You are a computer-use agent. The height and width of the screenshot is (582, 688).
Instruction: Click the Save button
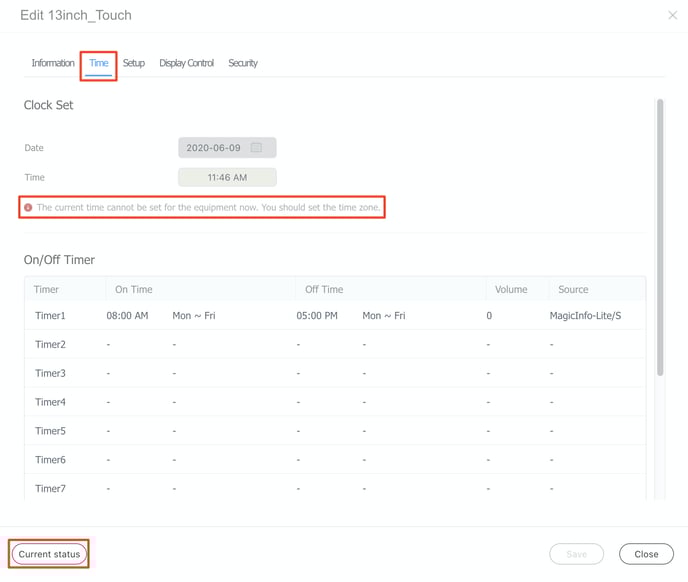(577, 554)
